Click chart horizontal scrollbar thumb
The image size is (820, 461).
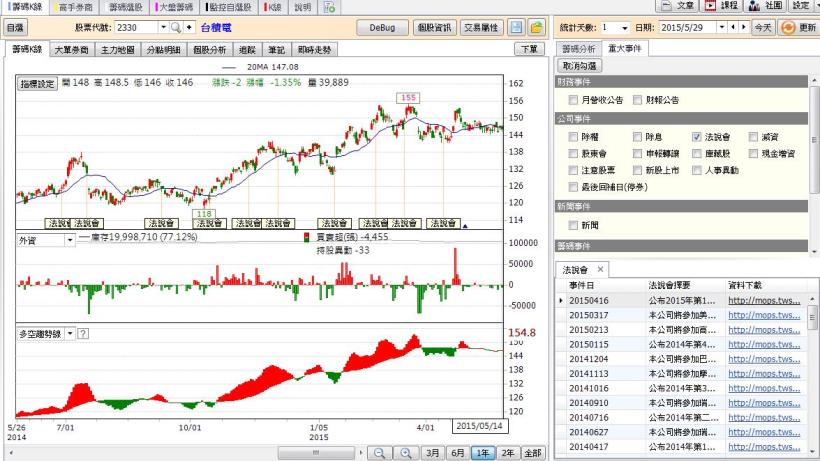pos(316,453)
